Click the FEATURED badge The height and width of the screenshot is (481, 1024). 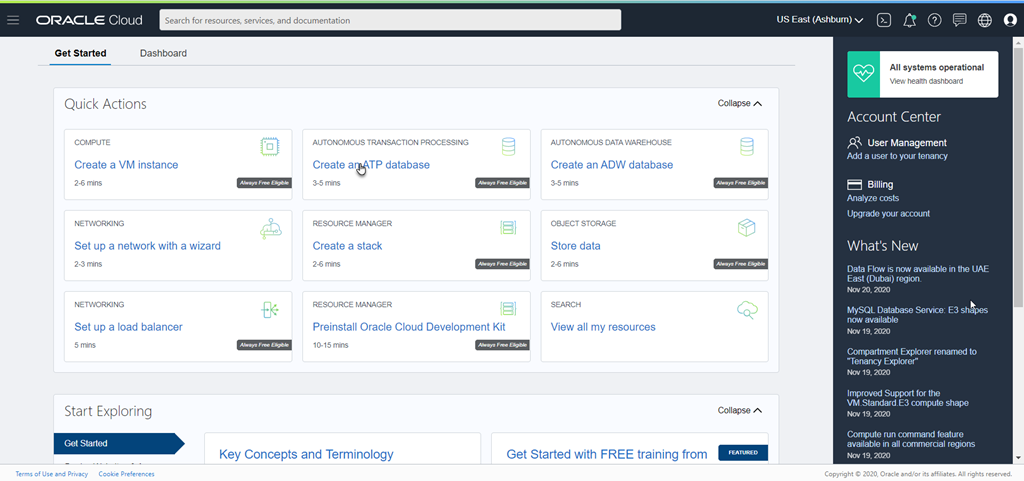click(743, 452)
